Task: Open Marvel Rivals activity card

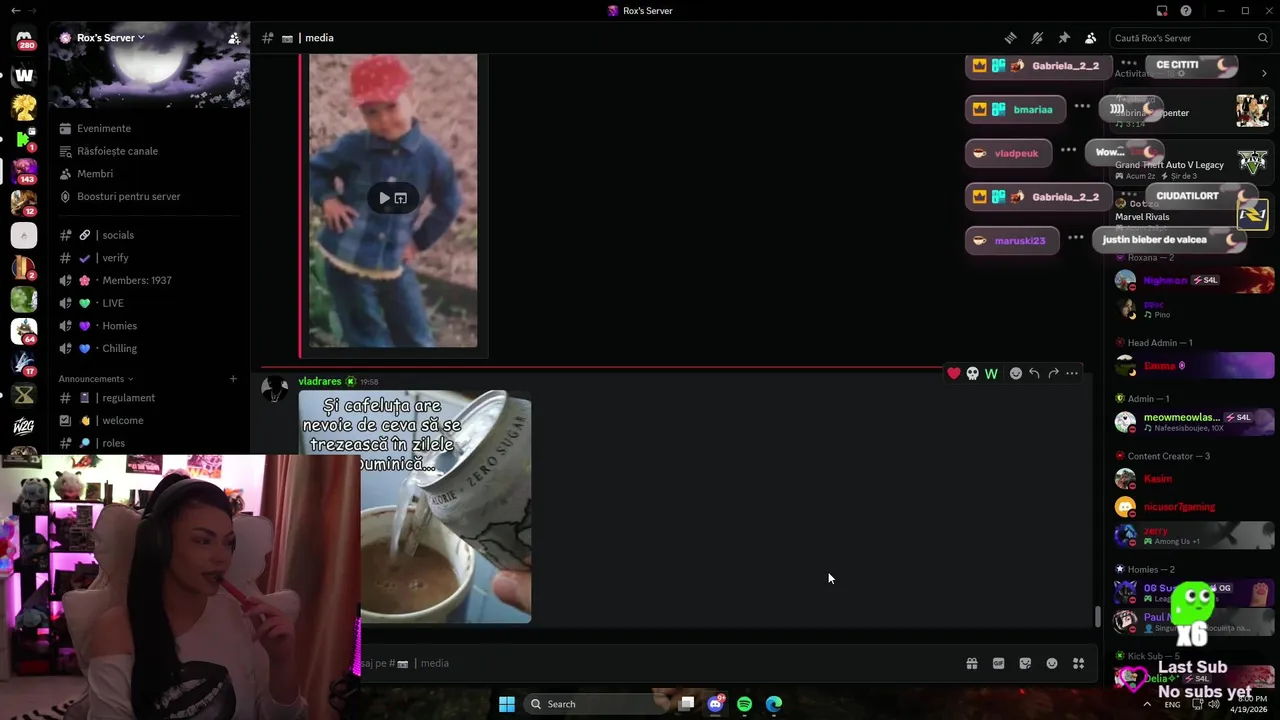Action: pos(1192,212)
